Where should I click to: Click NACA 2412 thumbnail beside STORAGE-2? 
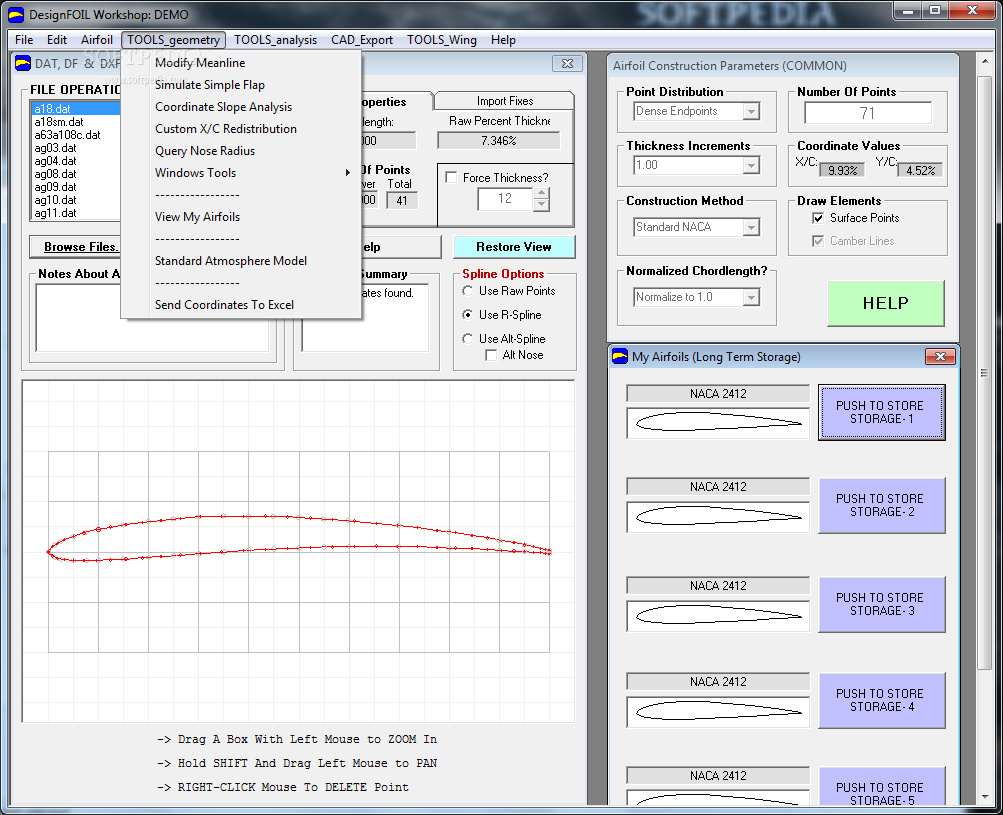[x=718, y=516]
